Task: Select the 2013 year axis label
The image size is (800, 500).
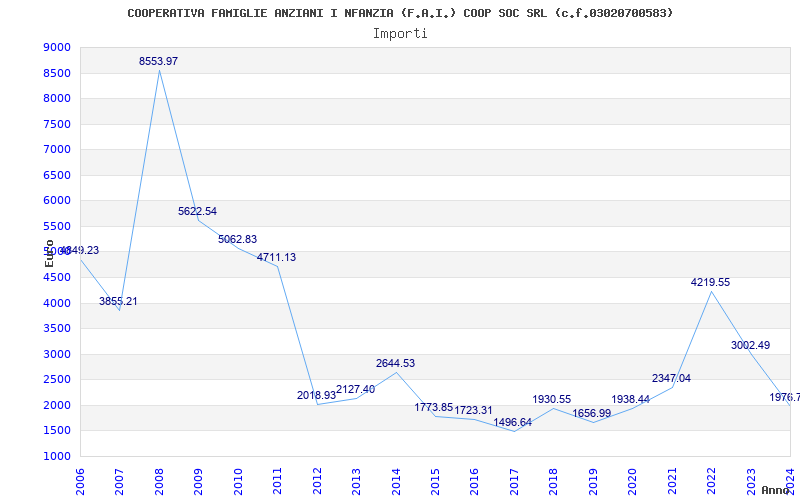Action: [x=356, y=482]
